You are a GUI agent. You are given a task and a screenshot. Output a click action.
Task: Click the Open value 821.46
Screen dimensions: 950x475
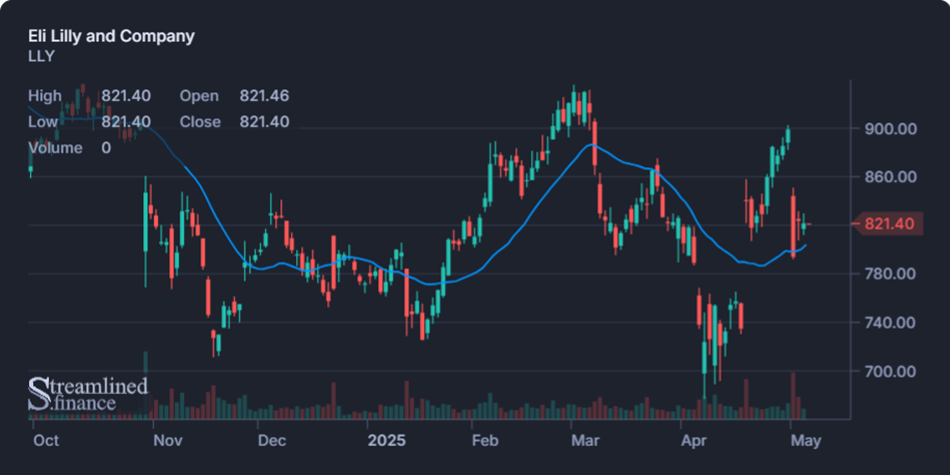coord(264,96)
